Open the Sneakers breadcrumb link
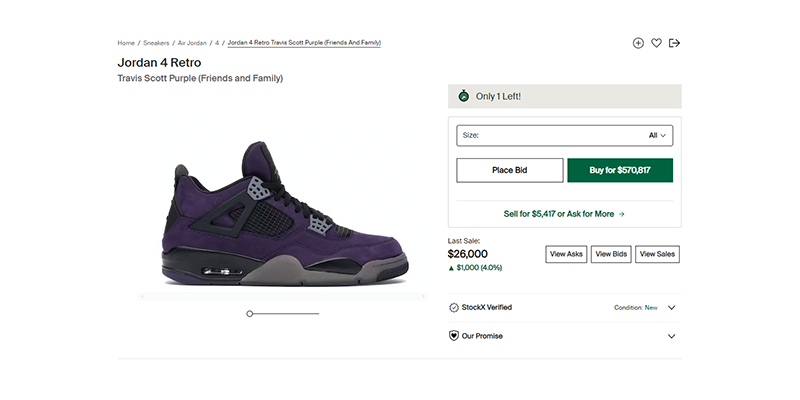This screenshot has width=800, height=400. [156, 43]
